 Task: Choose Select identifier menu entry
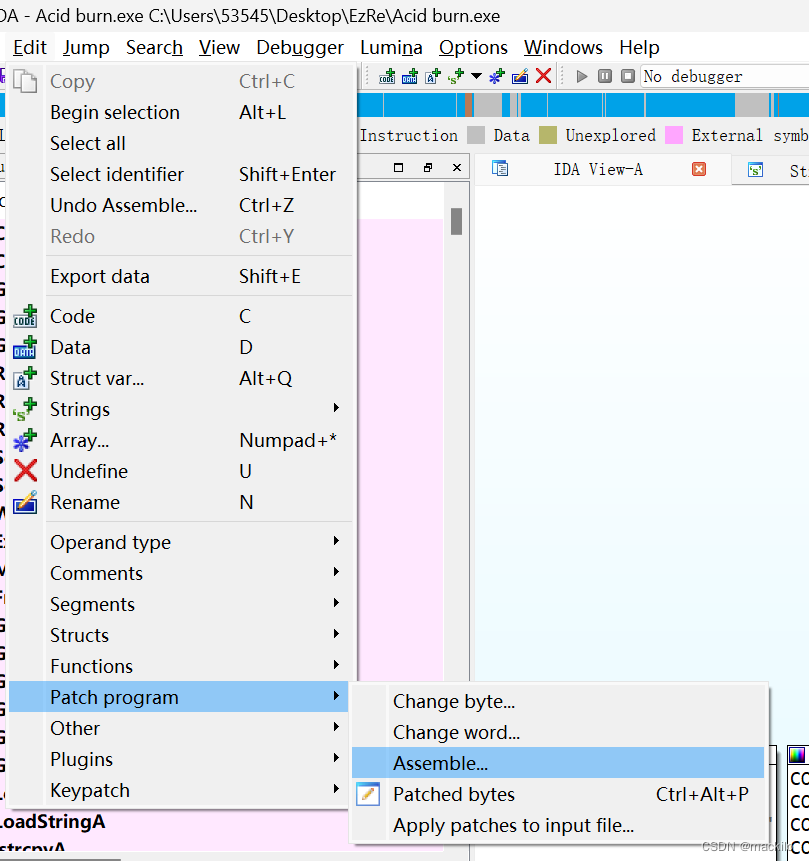pos(179,175)
